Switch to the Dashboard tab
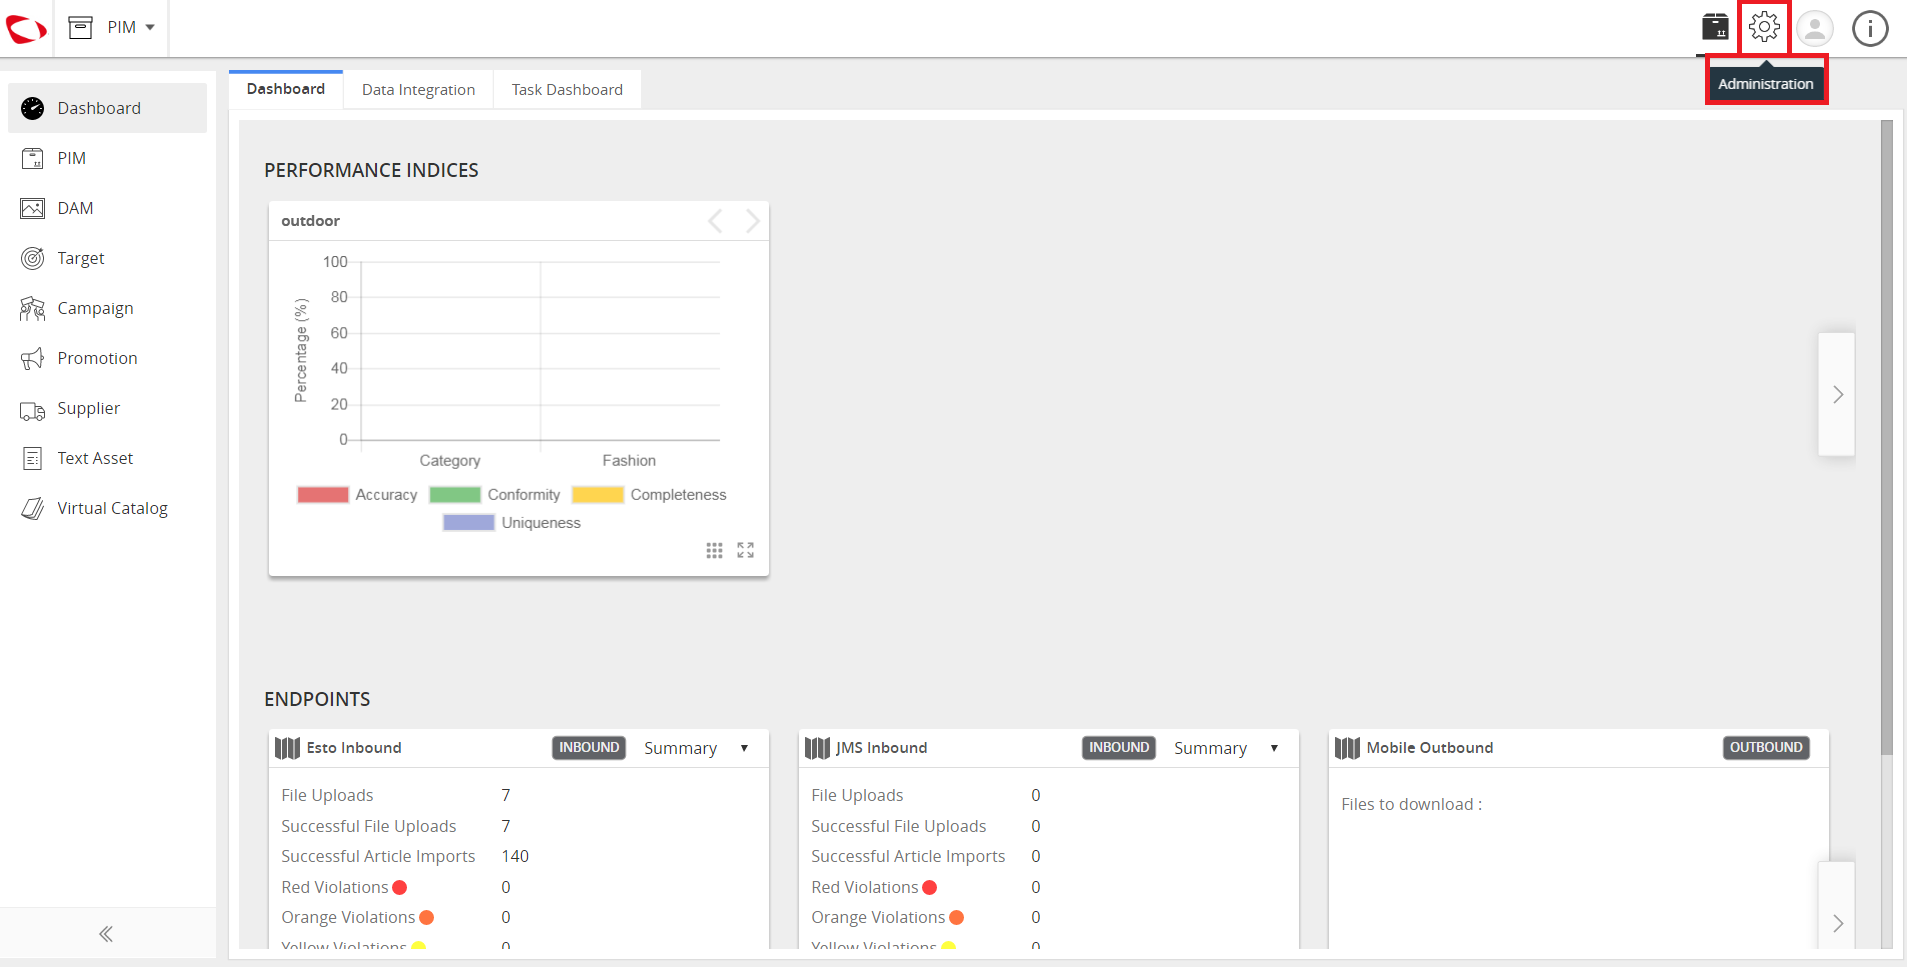Image resolution: width=1907 pixels, height=967 pixels. coord(286,89)
